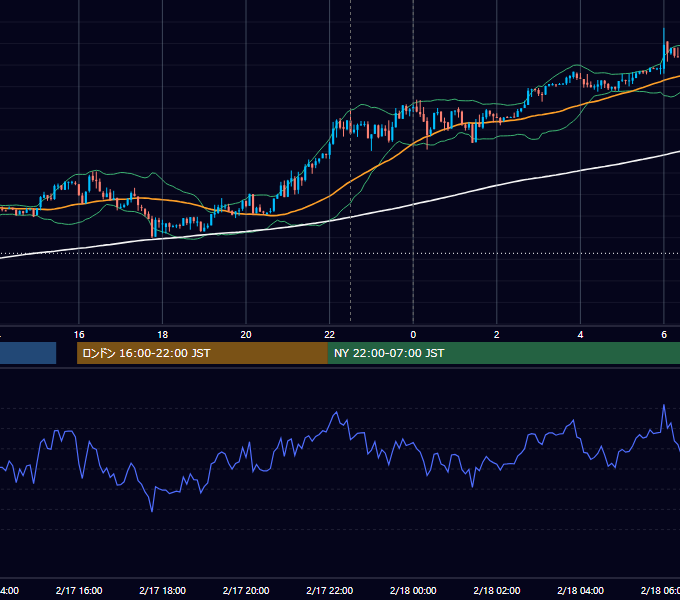This screenshot has height=600, width=680.
Task: Select the ロンドン 16:00-22:00 JST session bar
Action: [x=202, y=353]
